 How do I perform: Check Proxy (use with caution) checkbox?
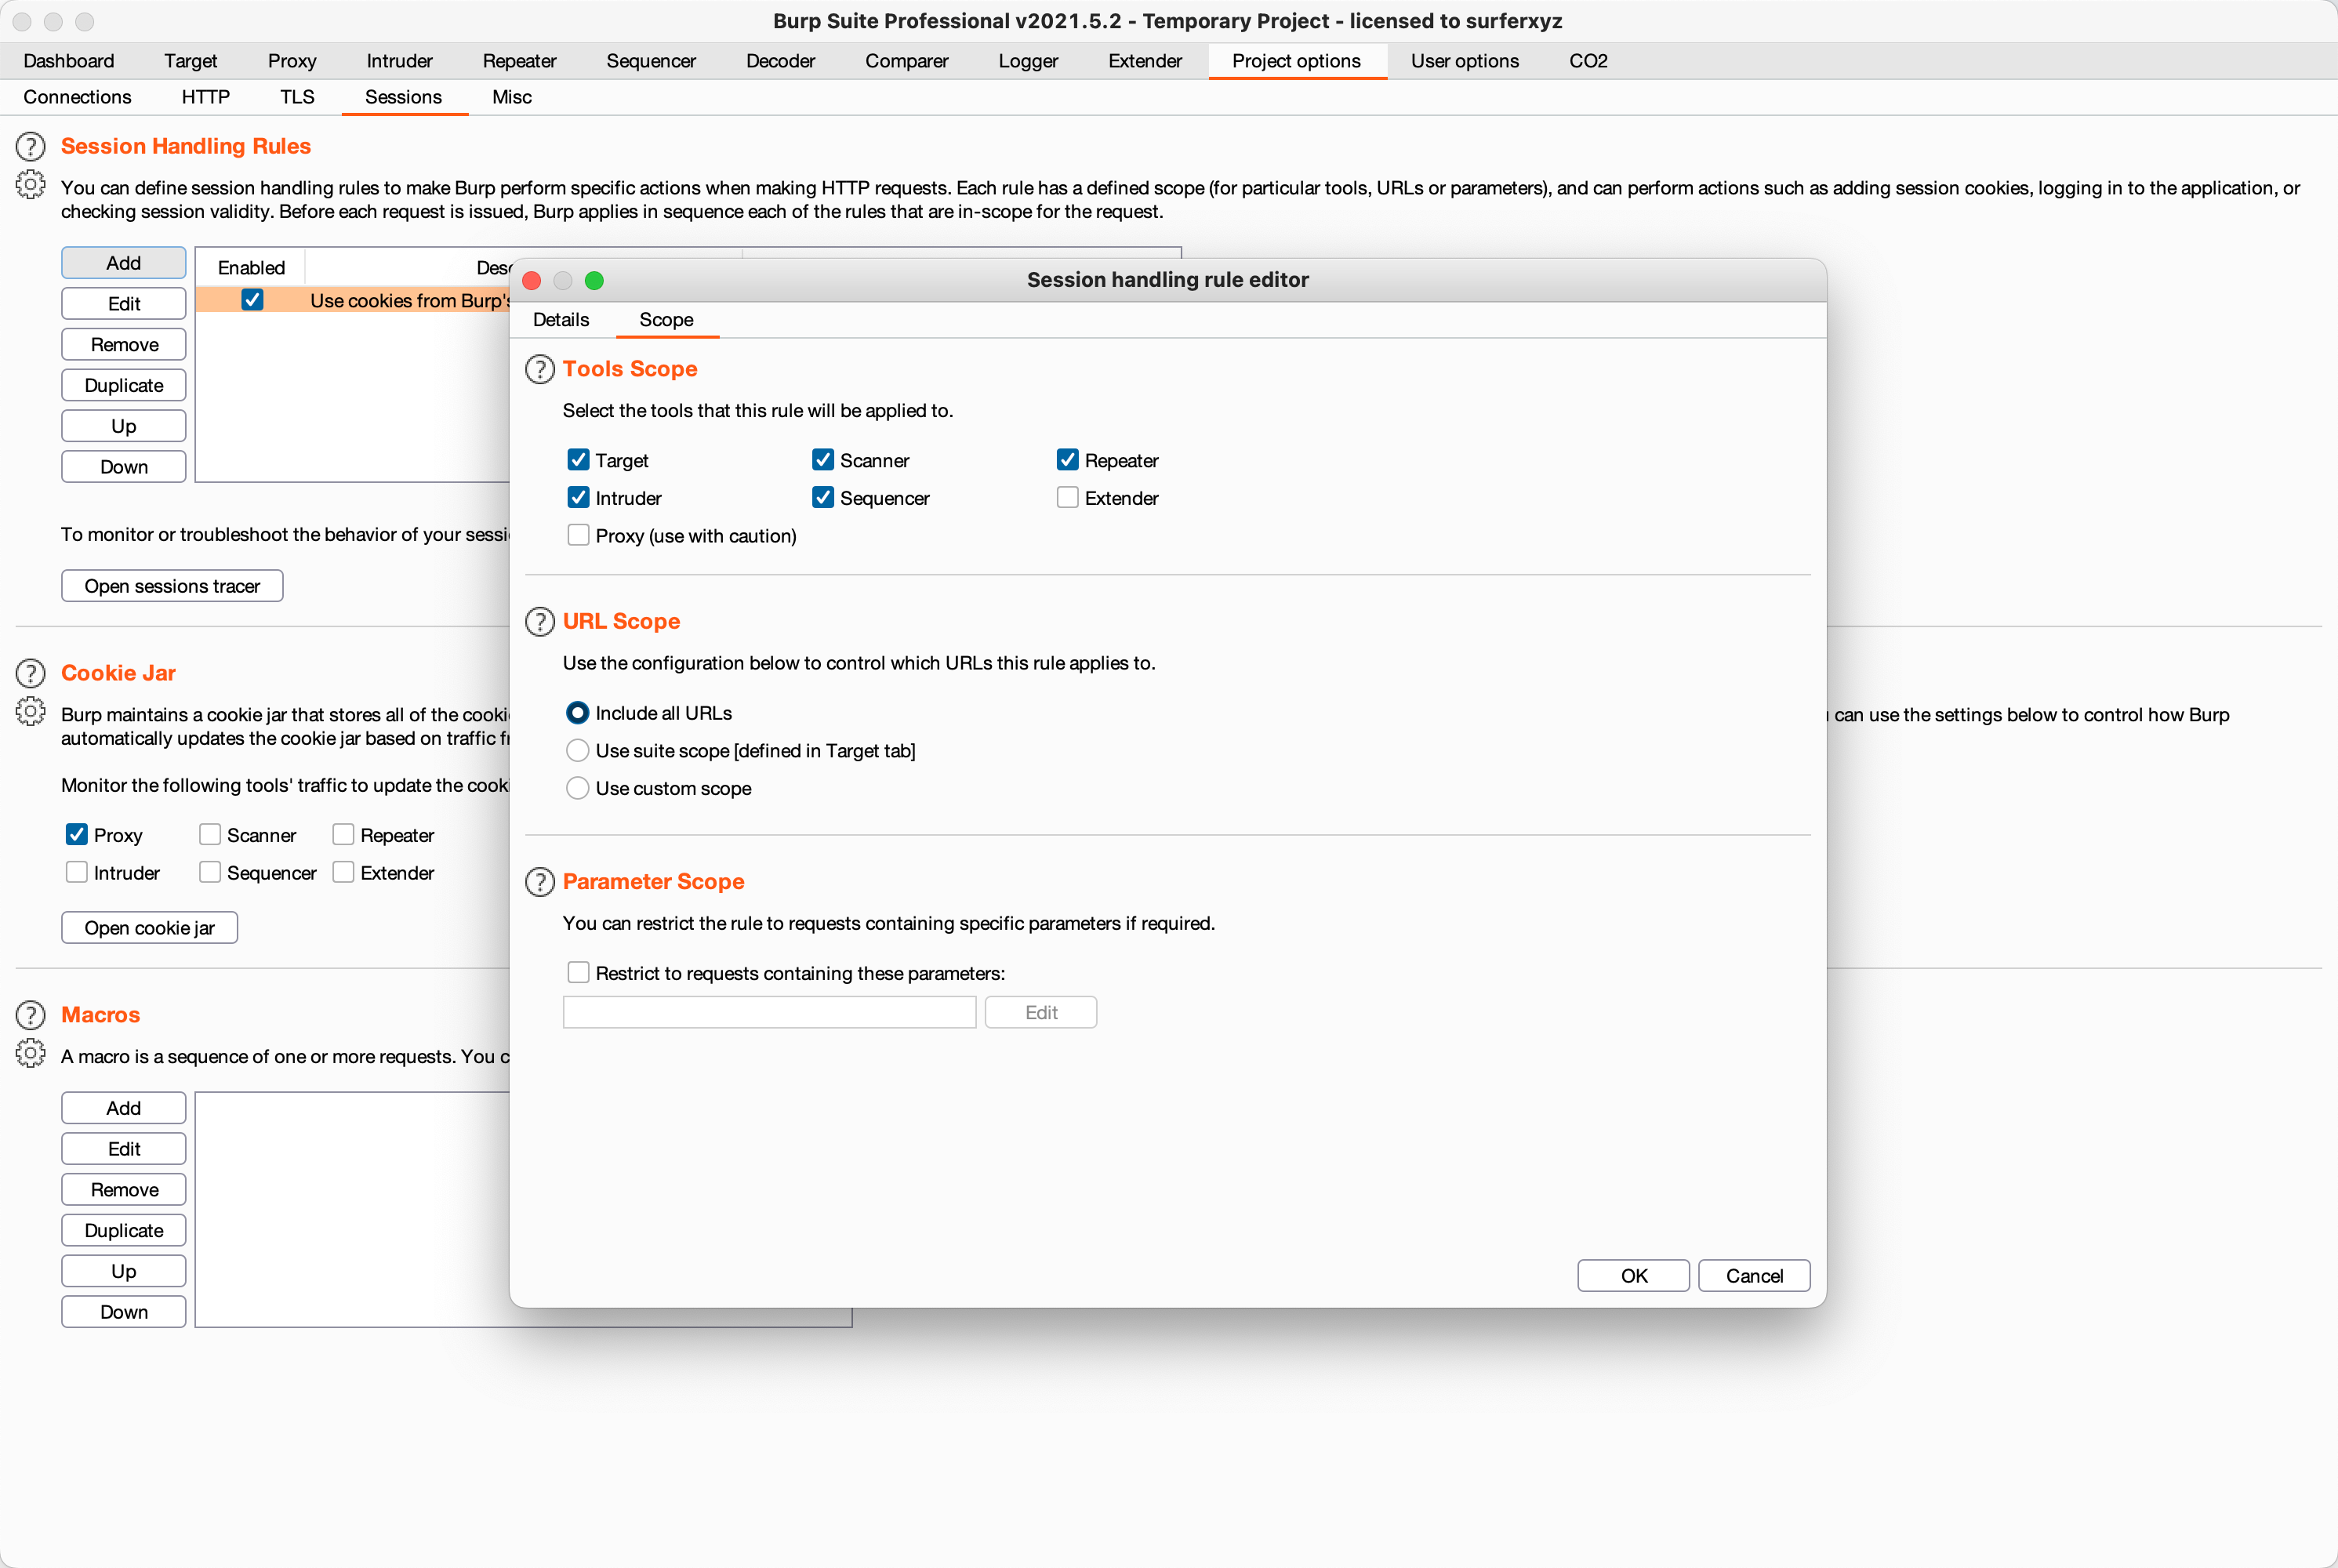578,536
